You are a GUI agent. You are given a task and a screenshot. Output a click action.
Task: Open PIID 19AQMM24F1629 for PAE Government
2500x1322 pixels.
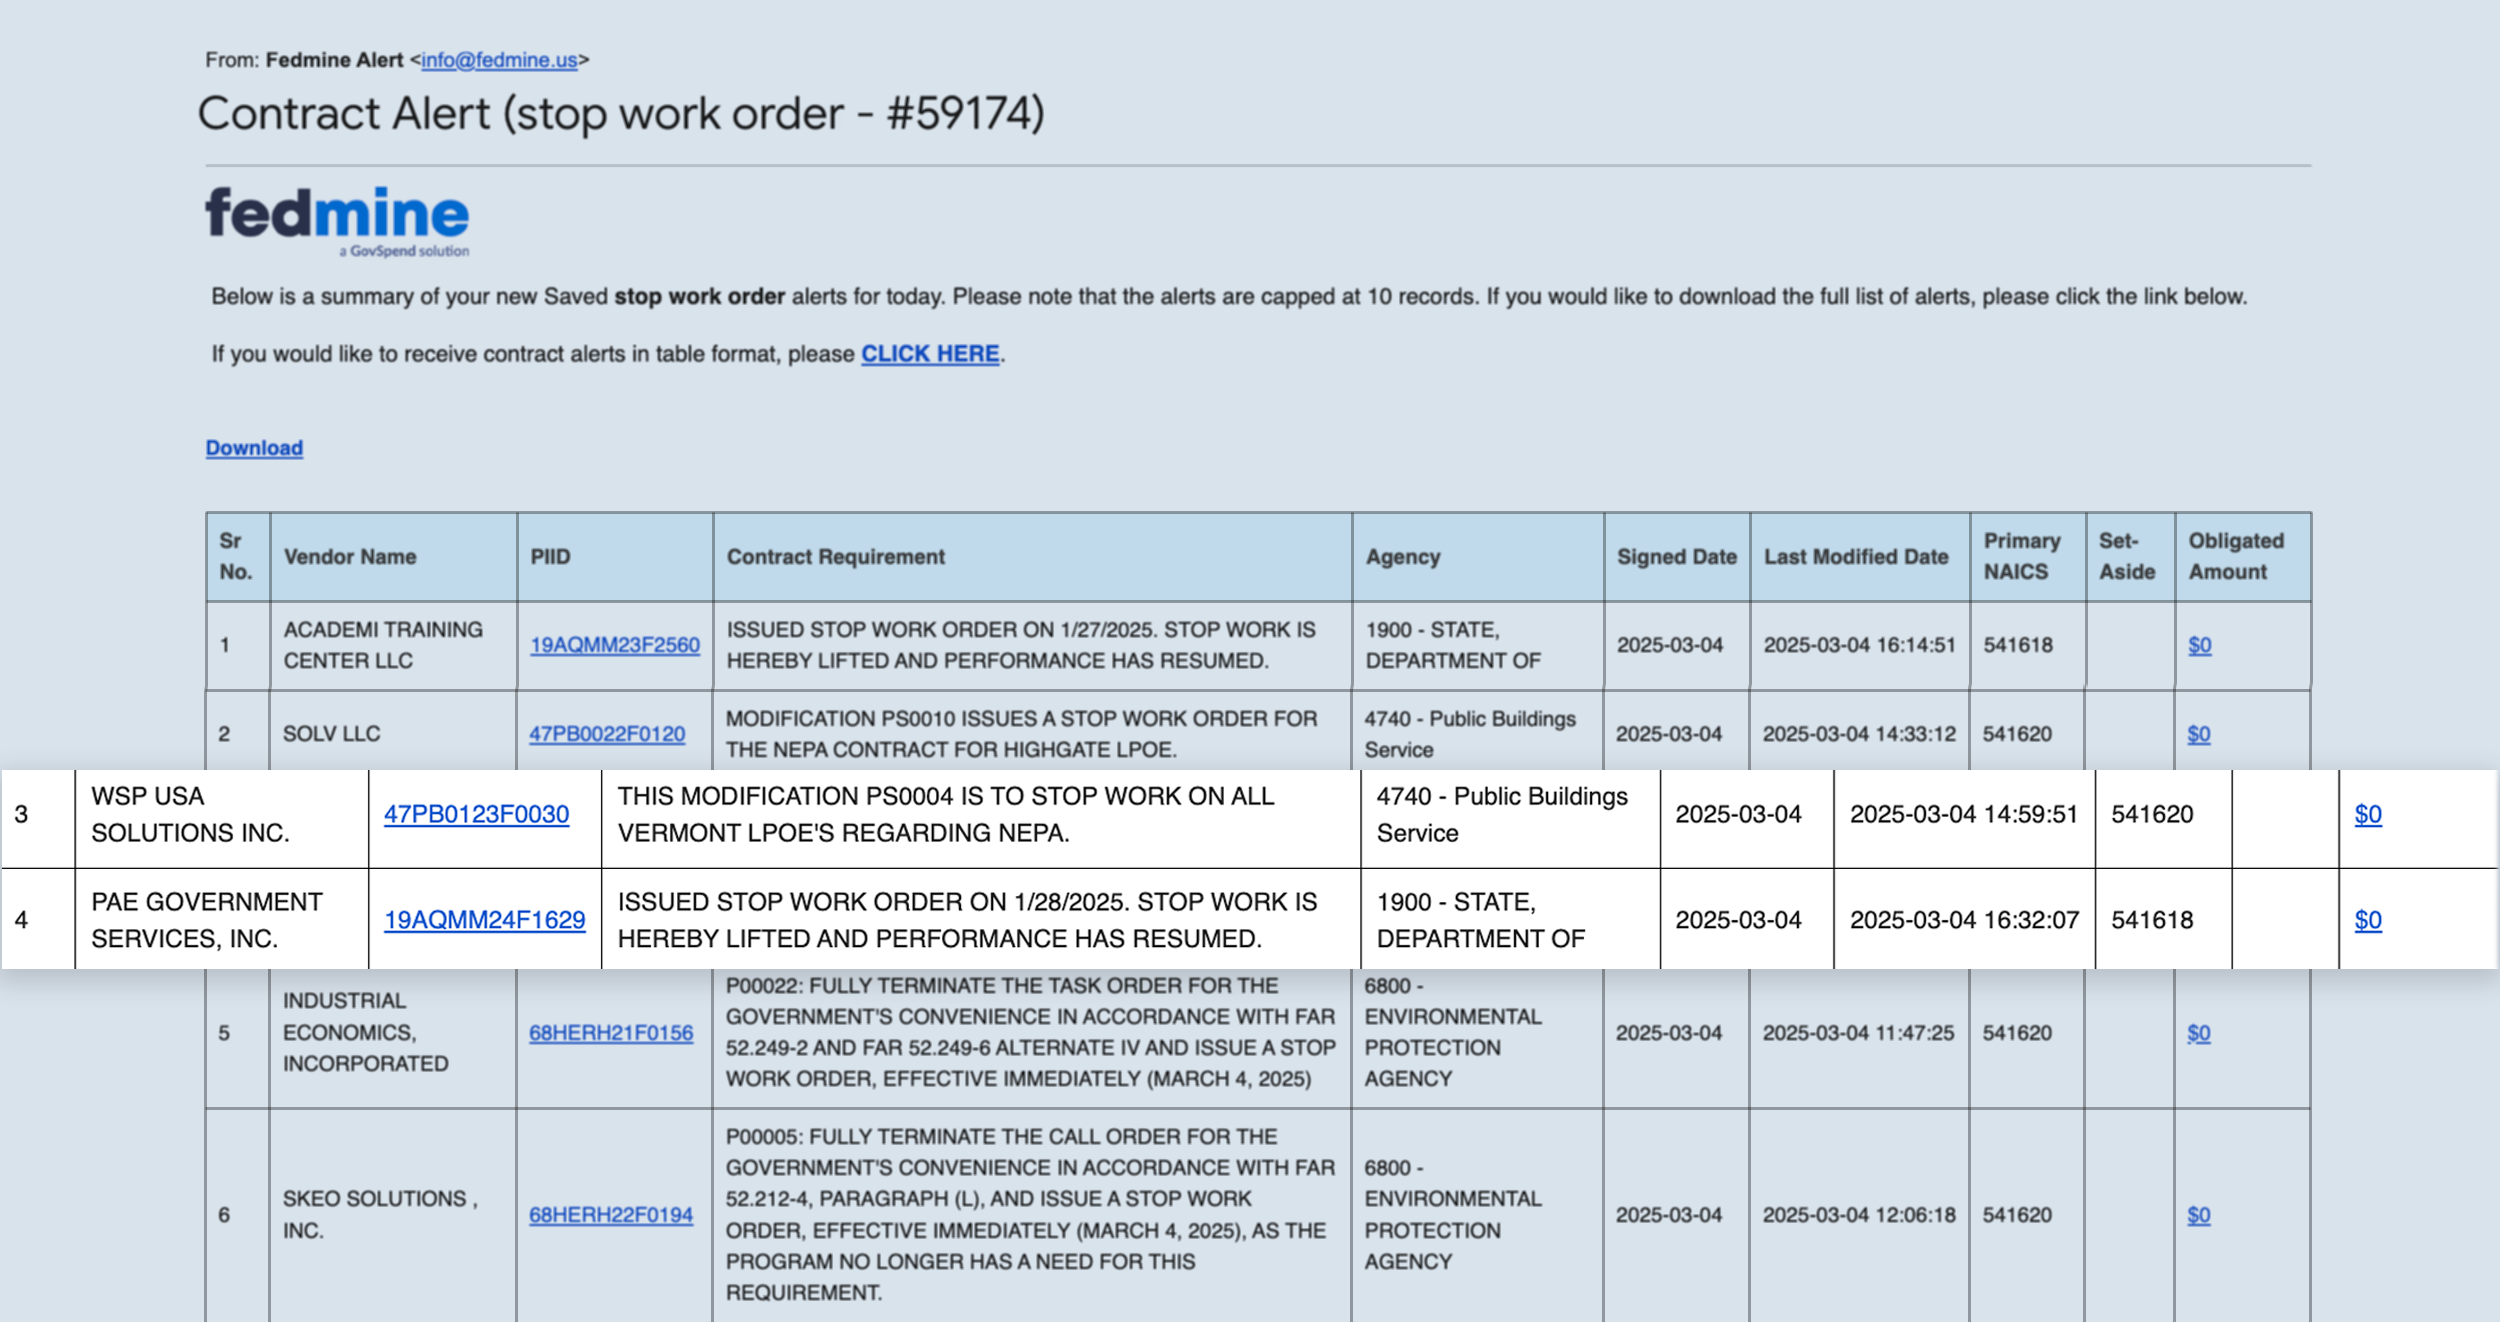[x=484, y=920]
